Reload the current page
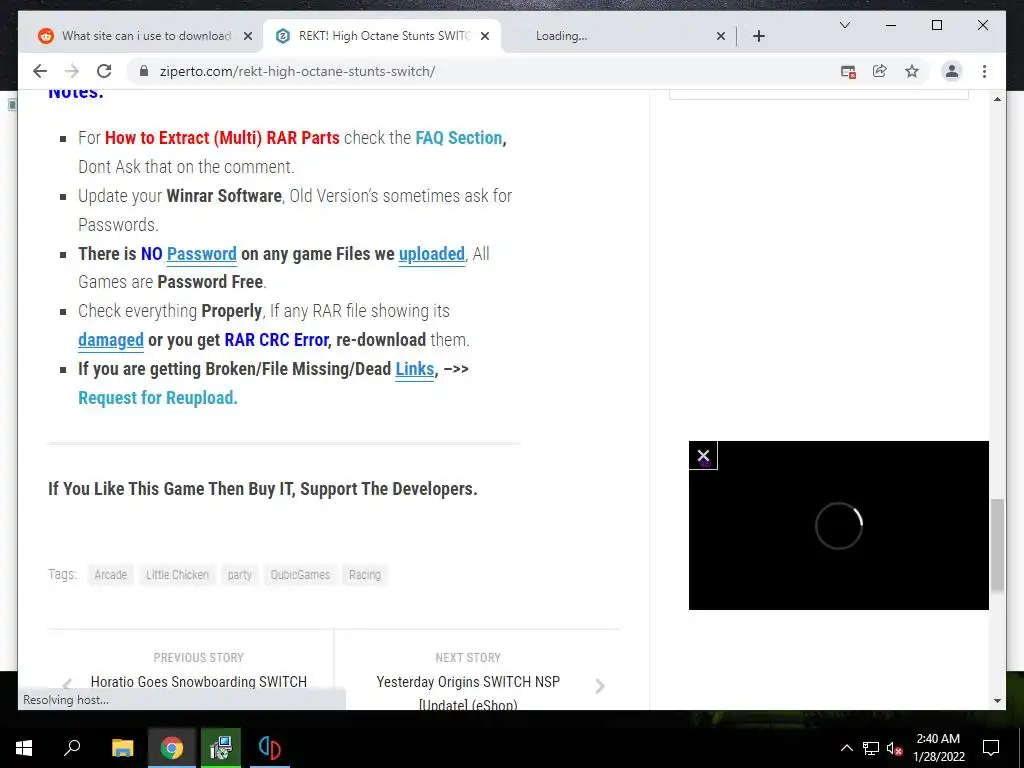 (104, 71)
